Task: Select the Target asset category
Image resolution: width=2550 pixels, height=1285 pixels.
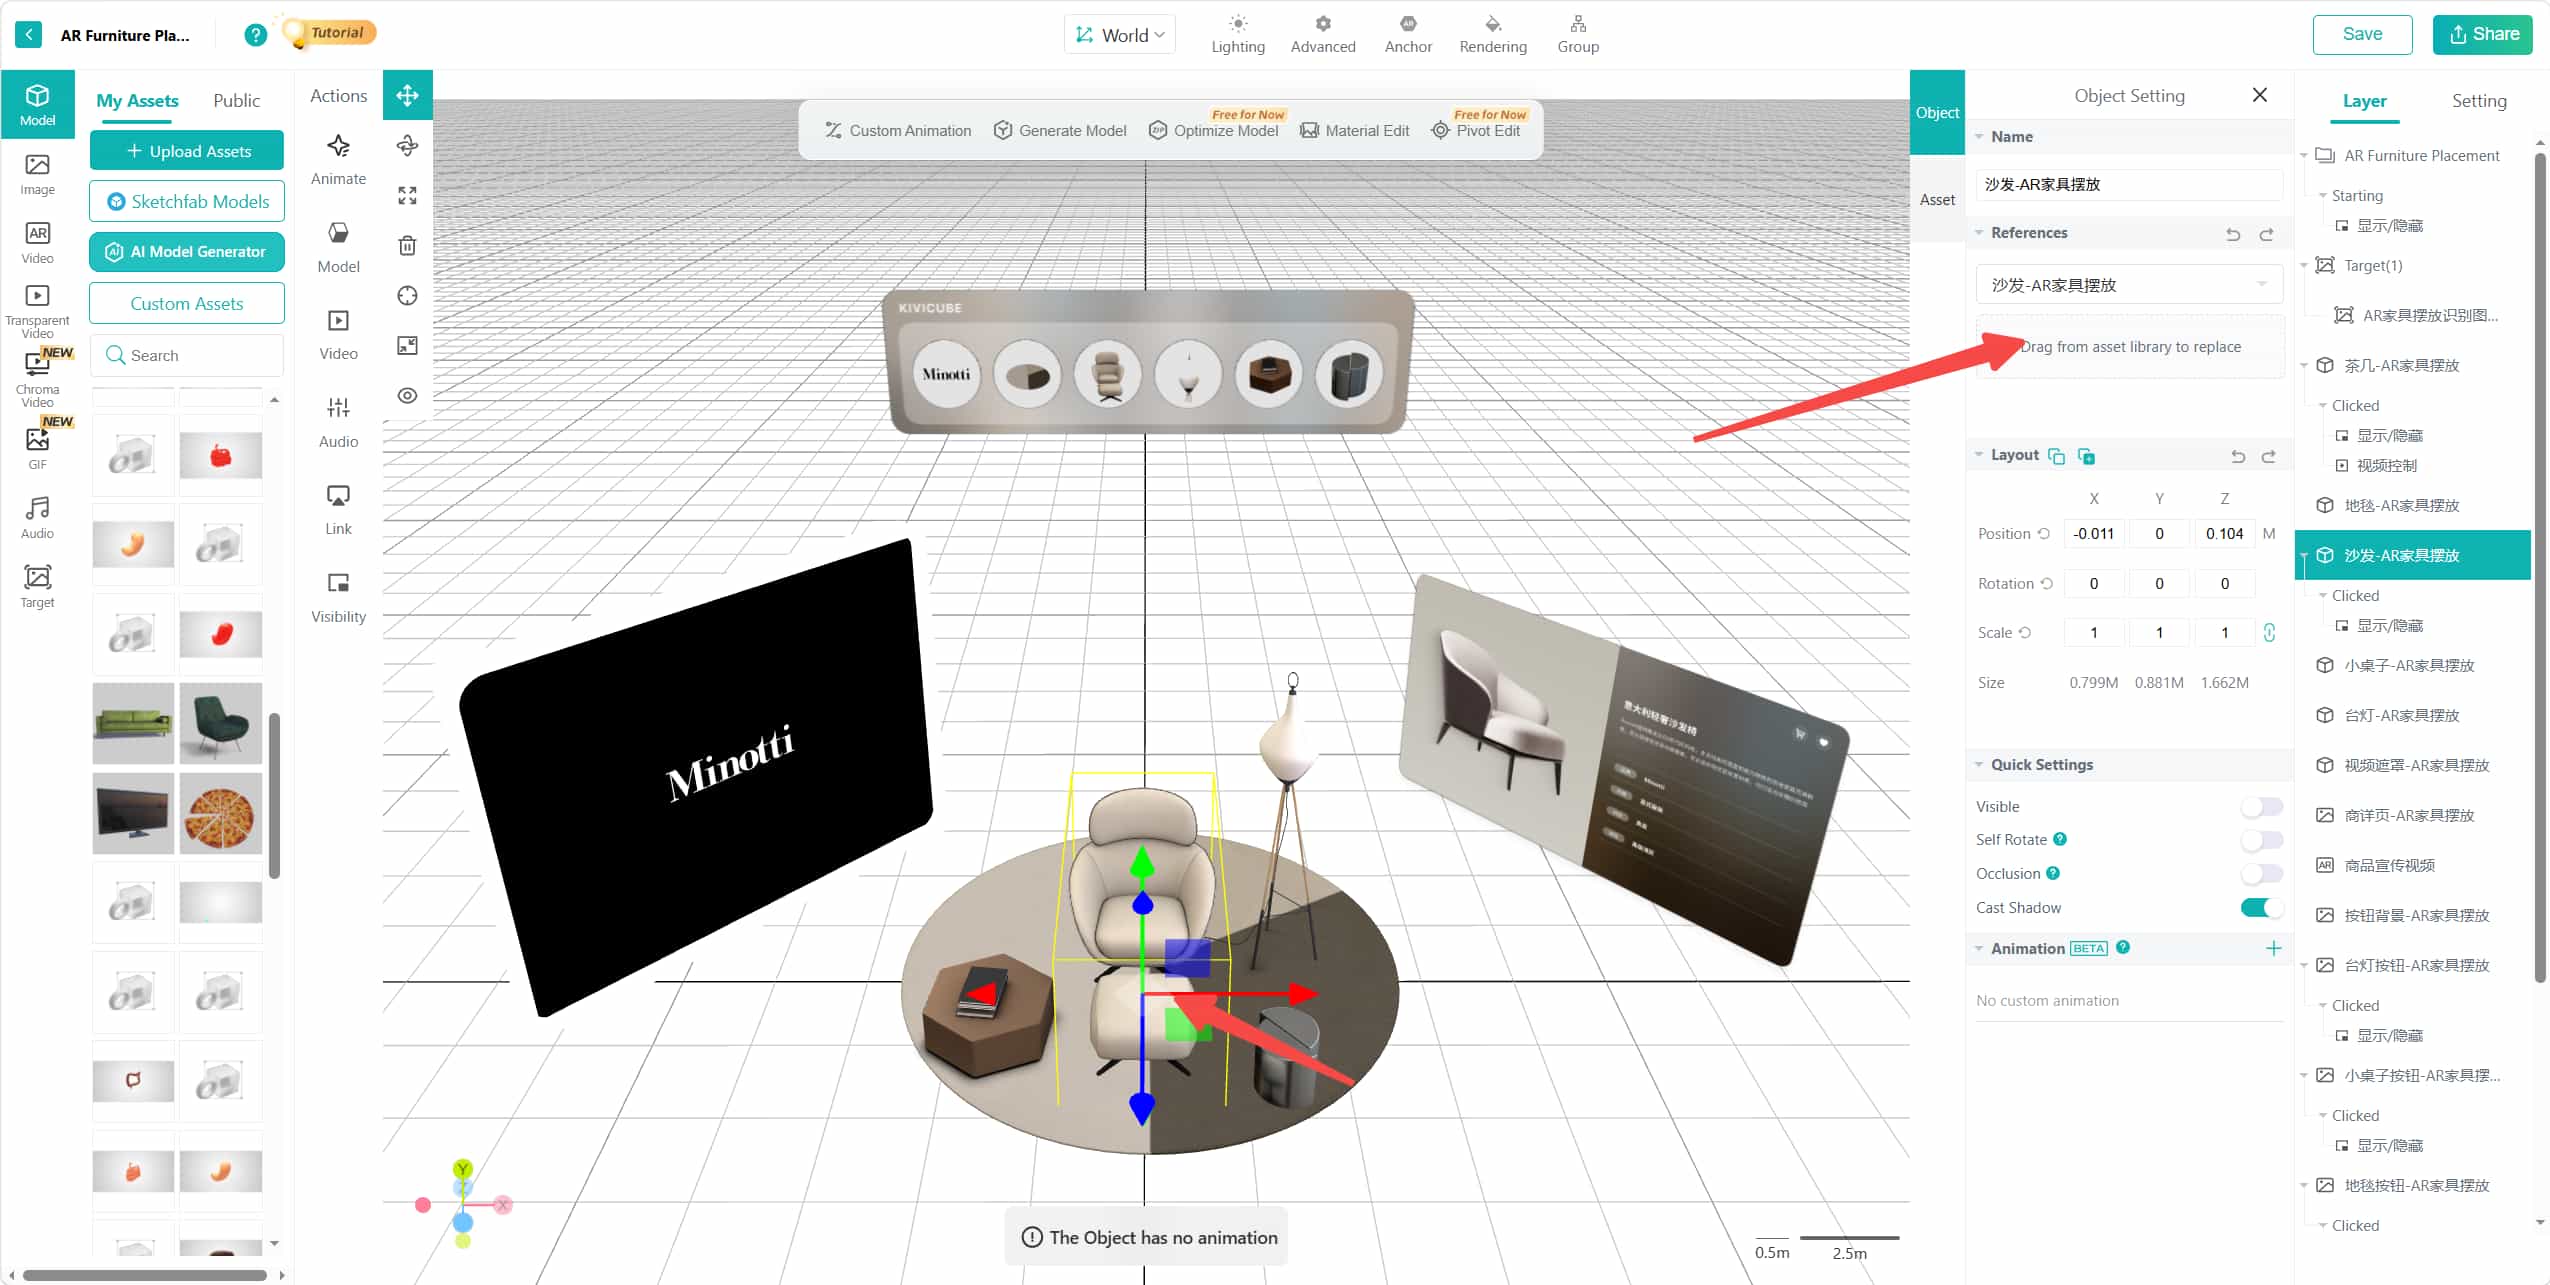Action: tap(37, 587)
